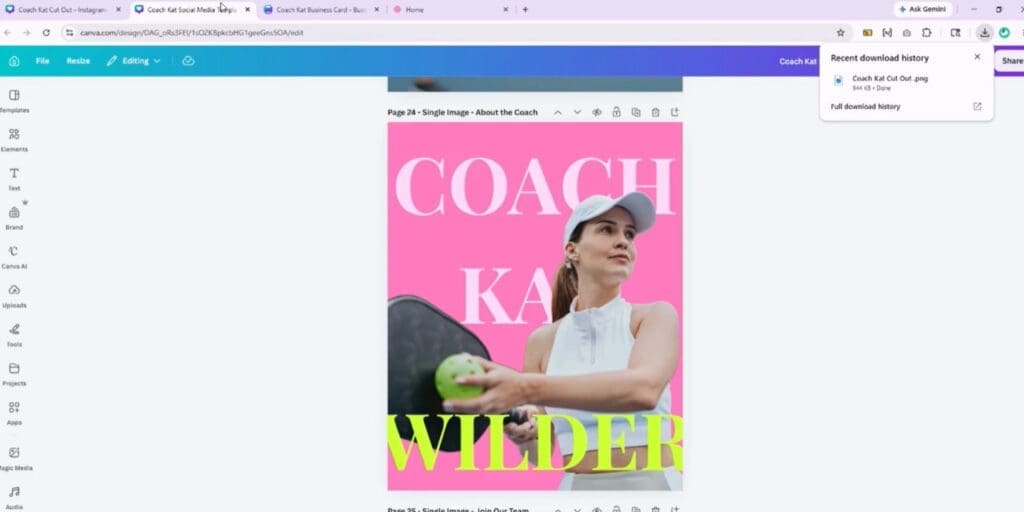
Task: Toggle Page 24 visibility eye icon
Action: click(596, 112)
